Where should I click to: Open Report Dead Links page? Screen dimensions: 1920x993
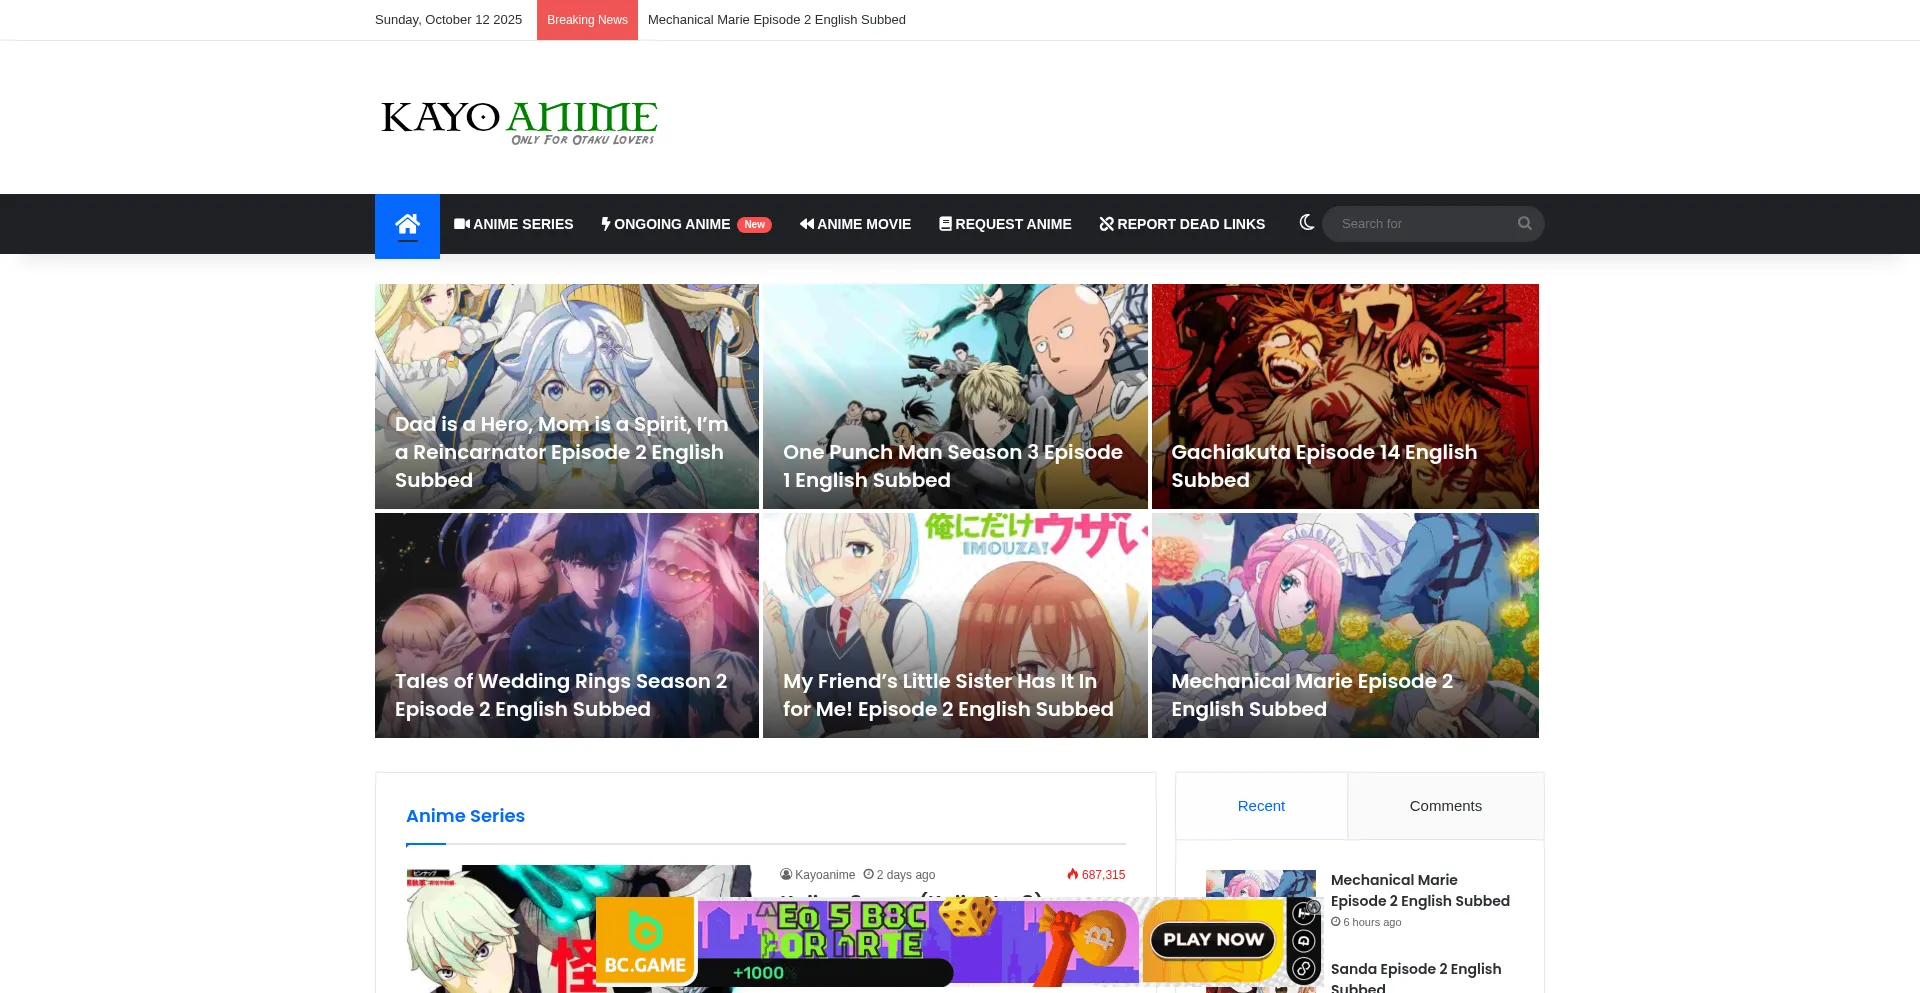[1182, 224]
